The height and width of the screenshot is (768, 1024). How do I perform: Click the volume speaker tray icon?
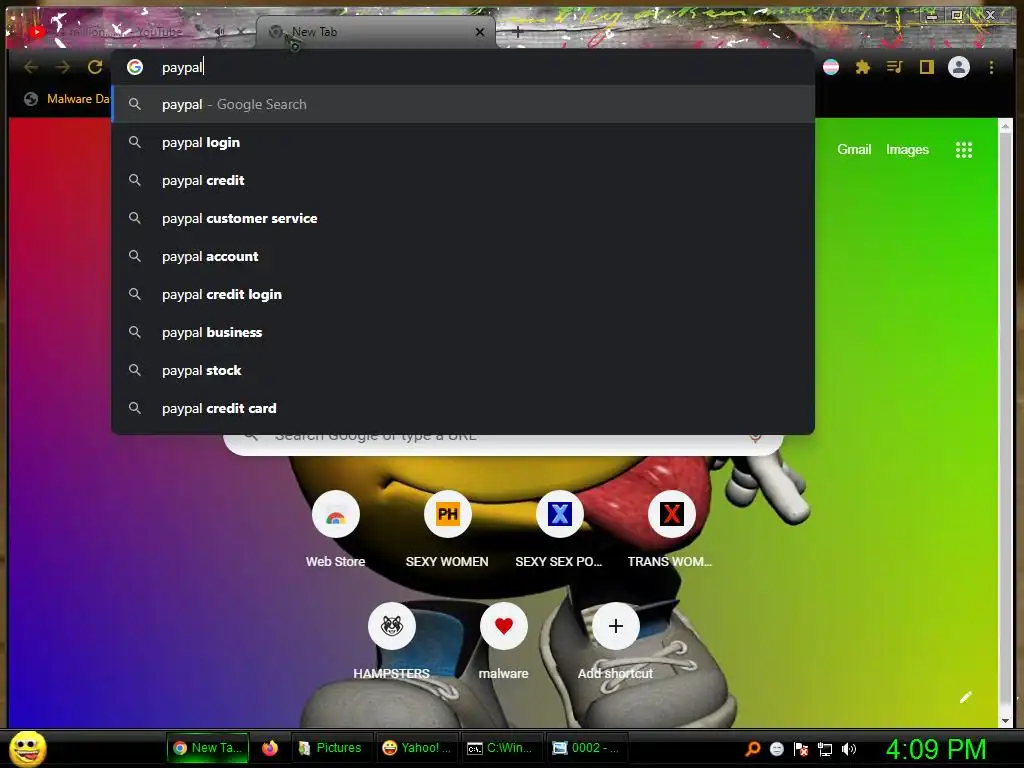point(848,749)
